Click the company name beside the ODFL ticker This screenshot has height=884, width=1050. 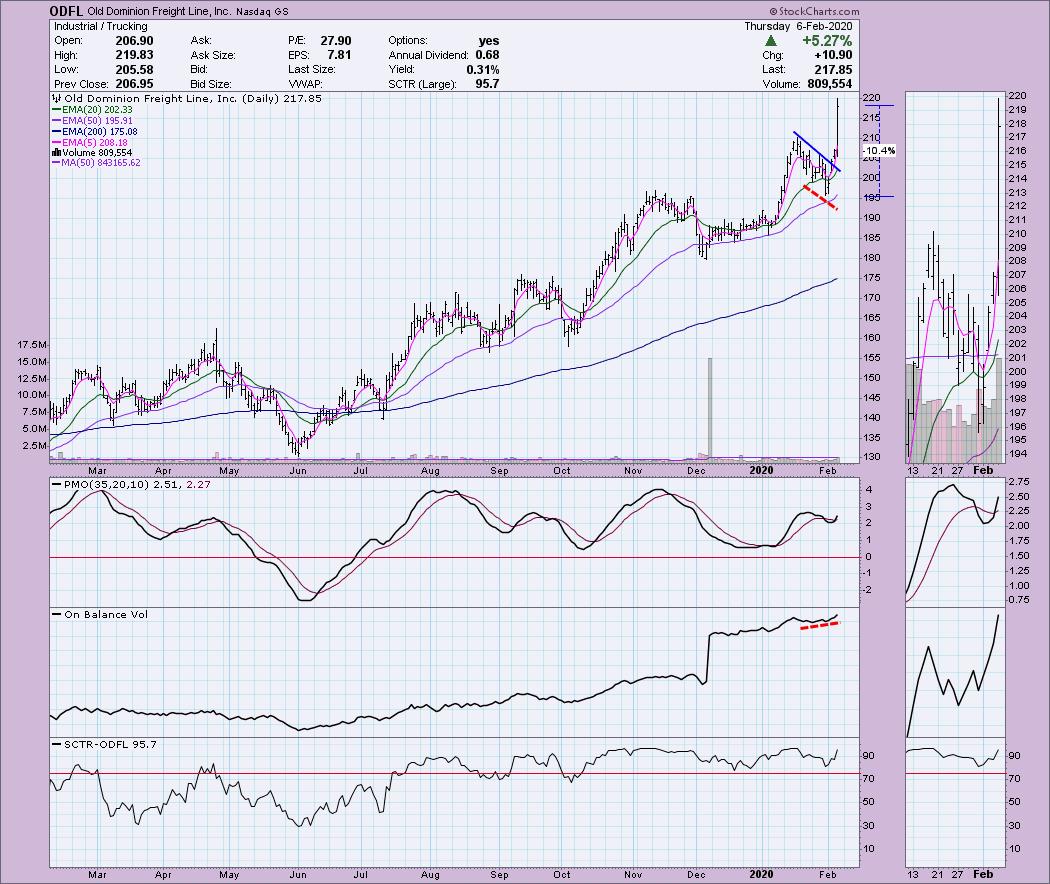pyautogui.click(x=159, y=11)
